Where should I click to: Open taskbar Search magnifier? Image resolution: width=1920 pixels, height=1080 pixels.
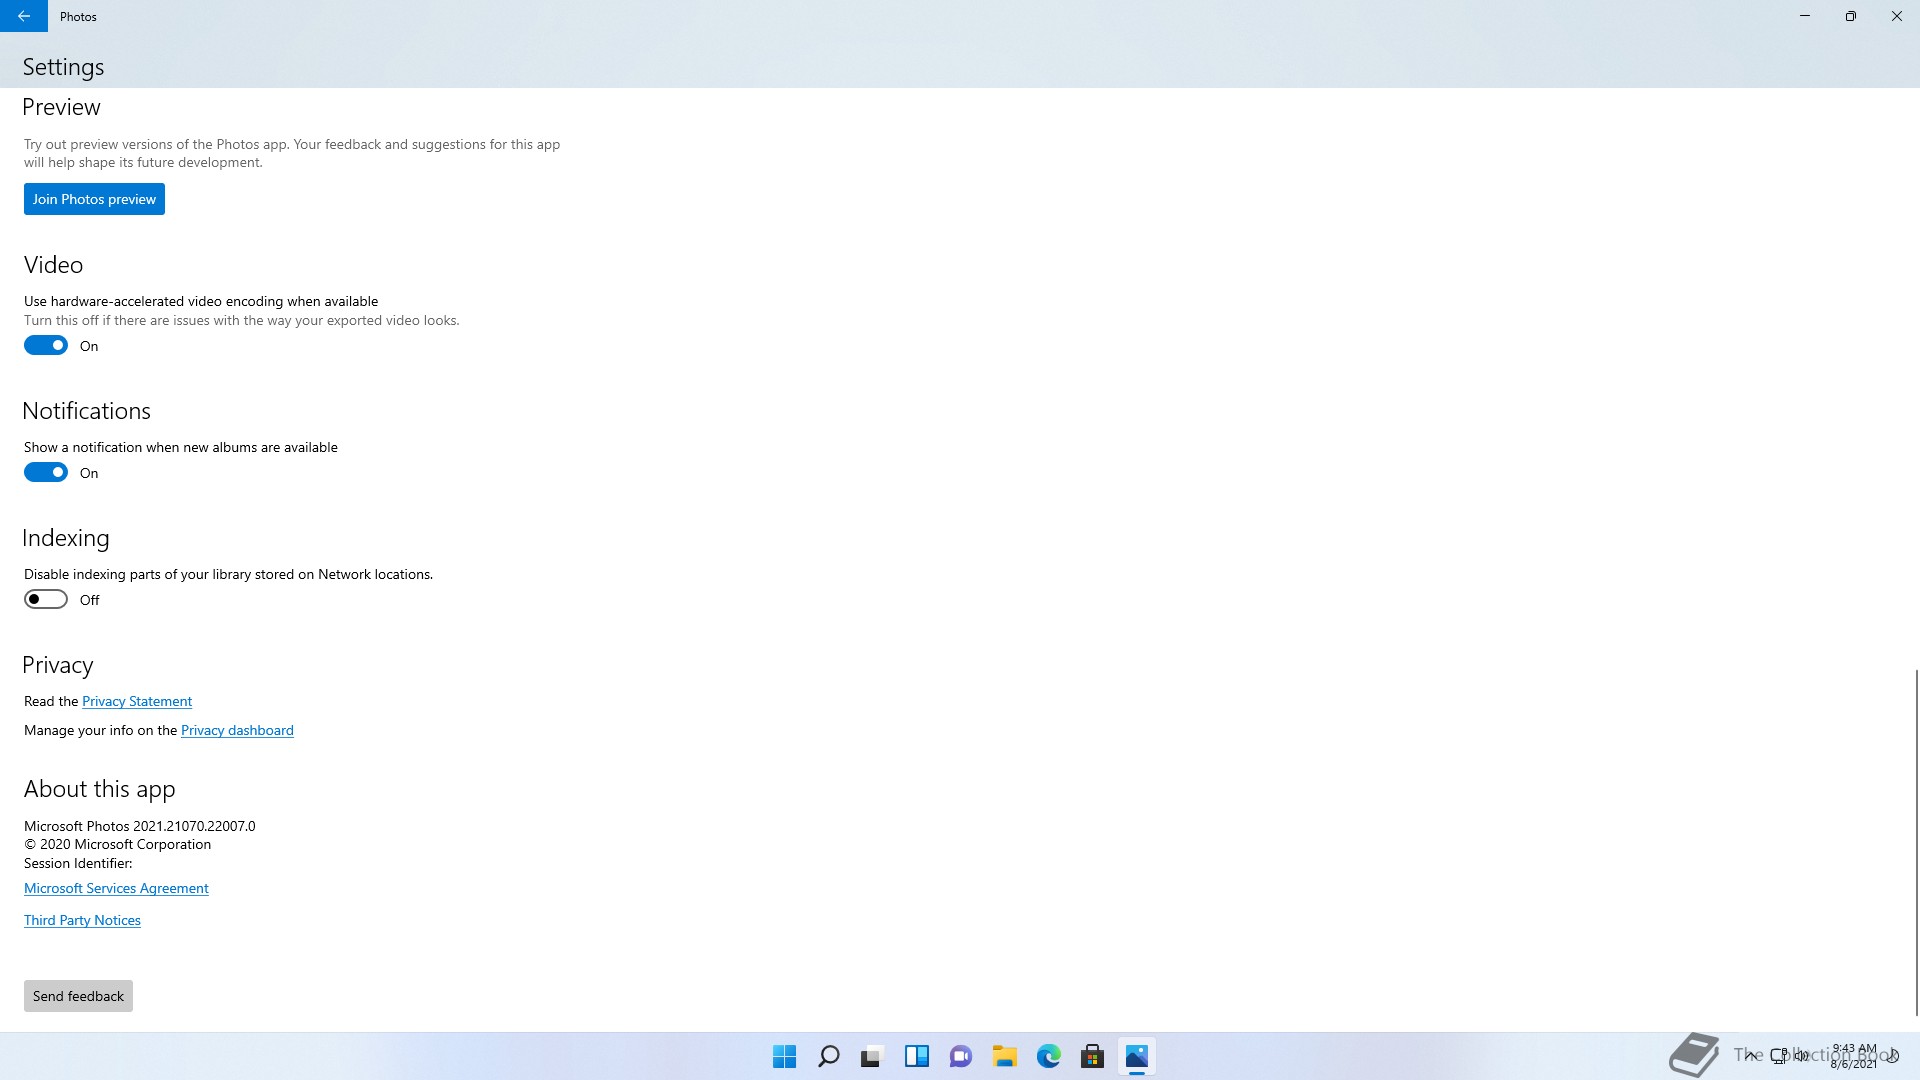pos(829,1056)
